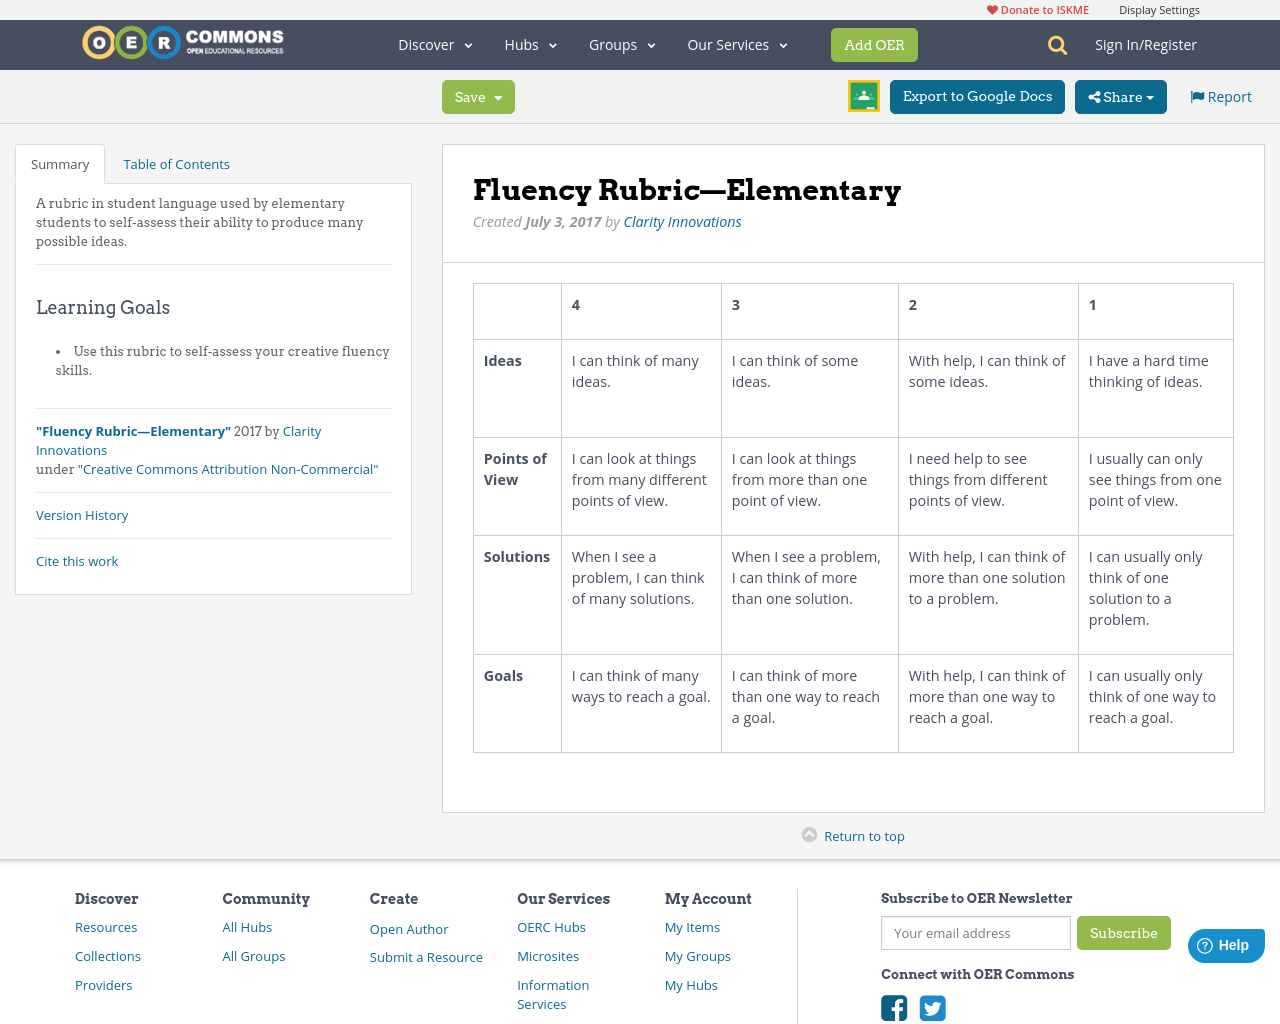Click the Google Classroom share icon
1280x1024 pixels.
[x=863, y=96]
